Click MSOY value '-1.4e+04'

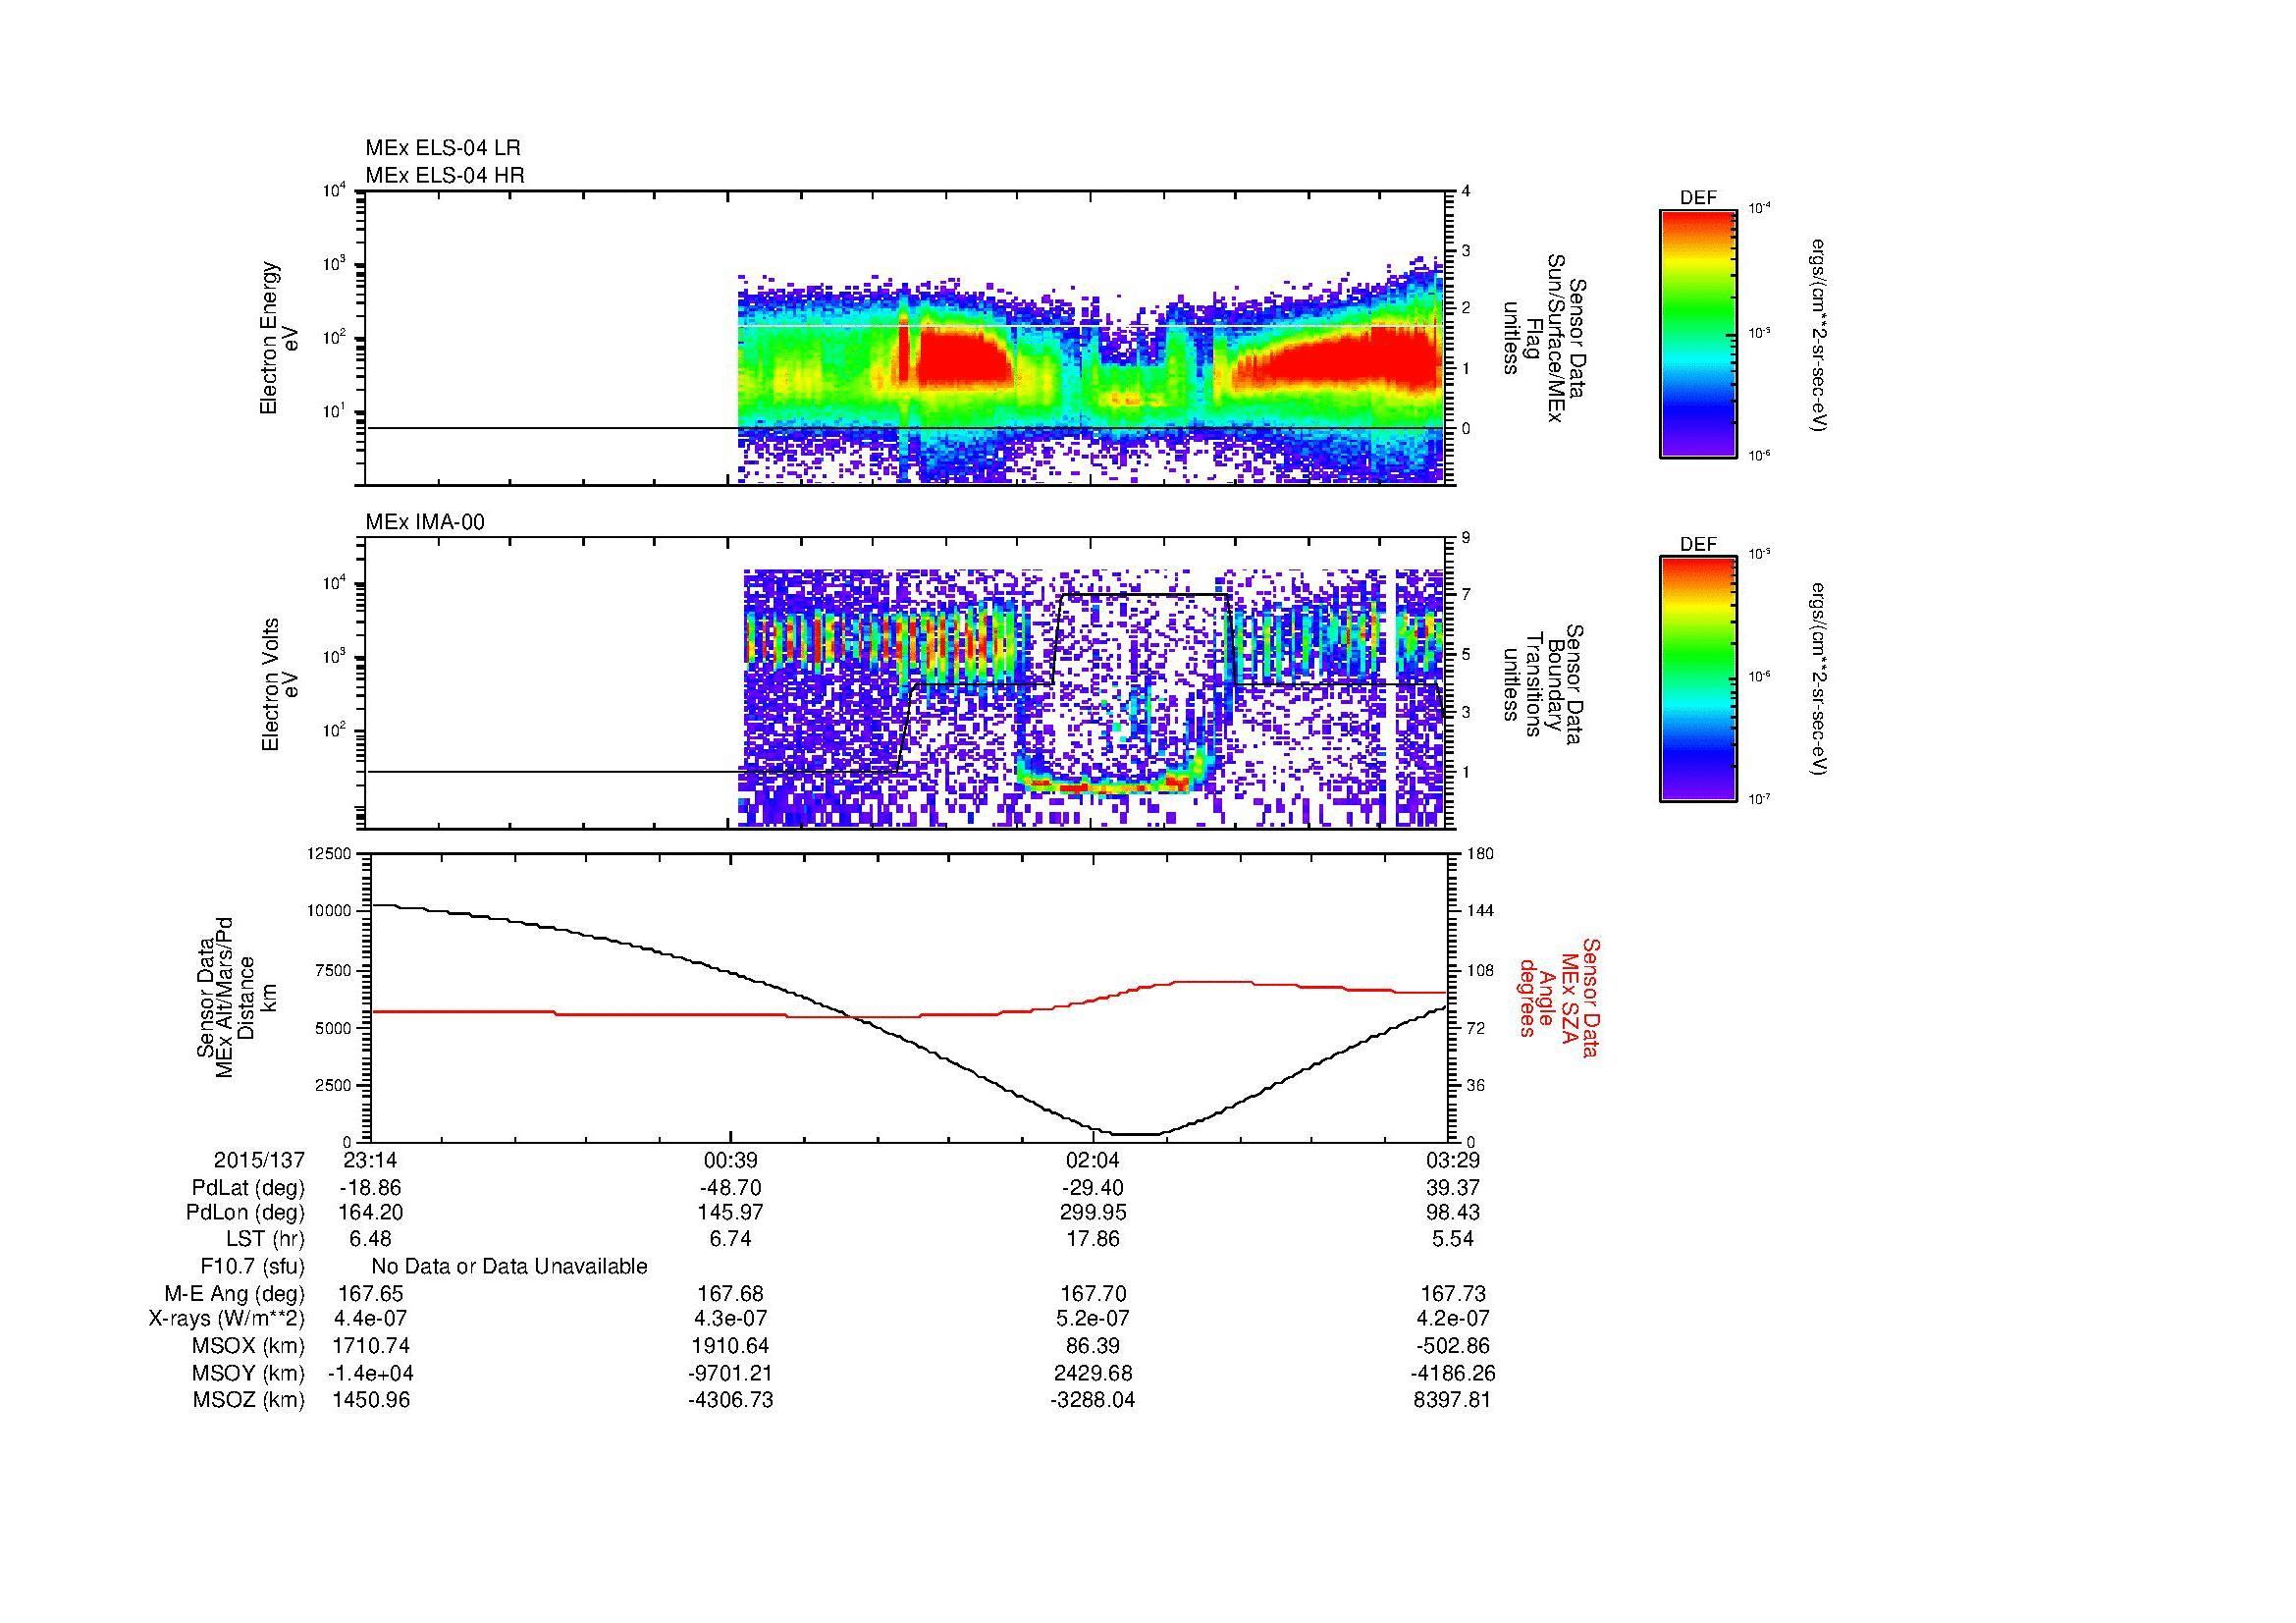point(371,1373)
